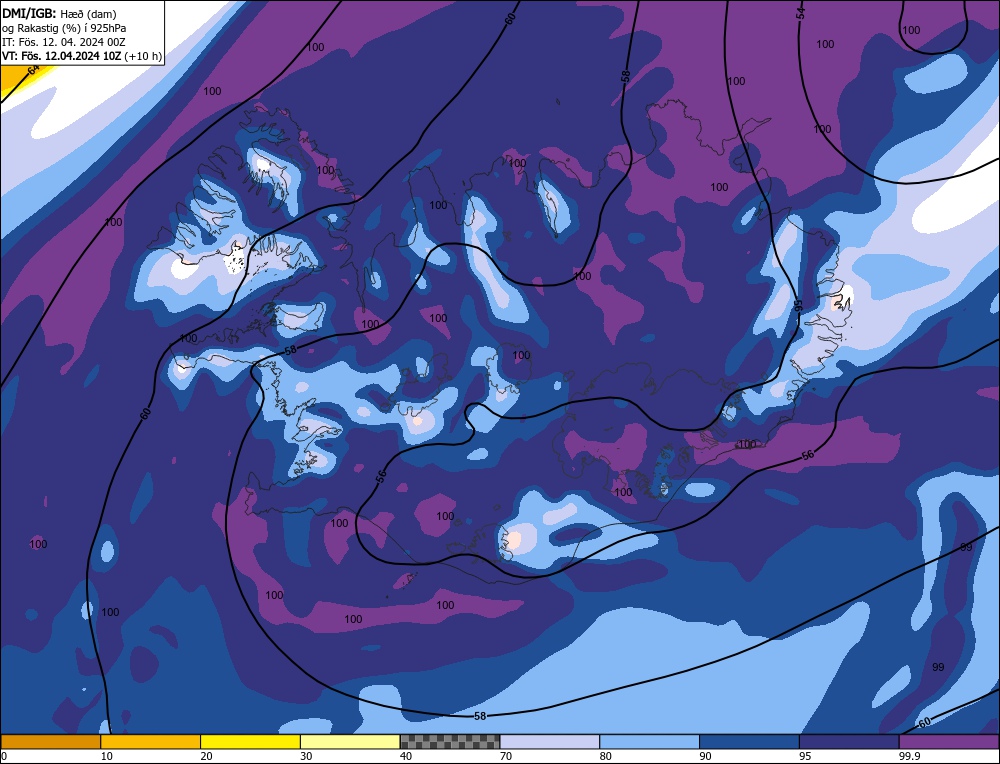Image resolution: width=1000 pixels, height=764 pixels.
Task: Click the '64' contour label in the top-left corner
Action: coord(34,71)
